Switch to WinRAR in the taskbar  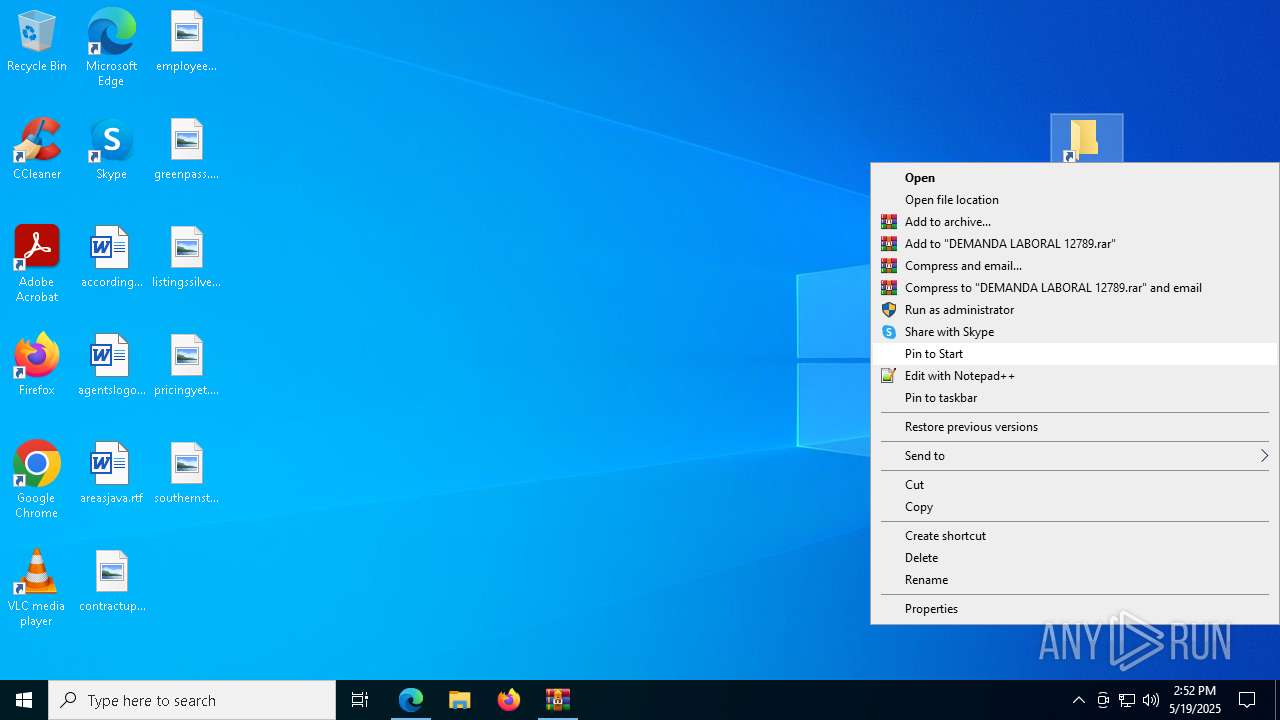click(558, 700)
